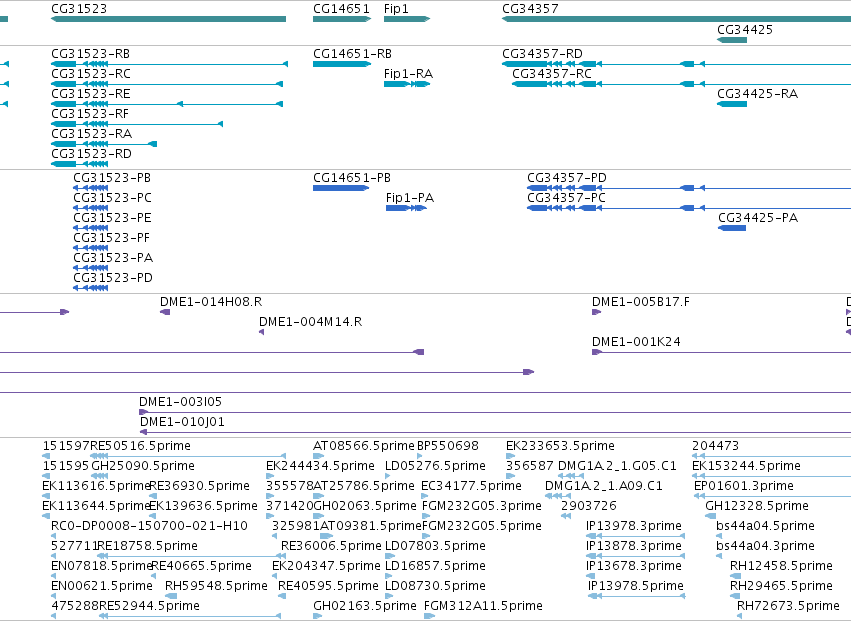Select transcript Fip1-RA
851x621 pixels.
407,84
